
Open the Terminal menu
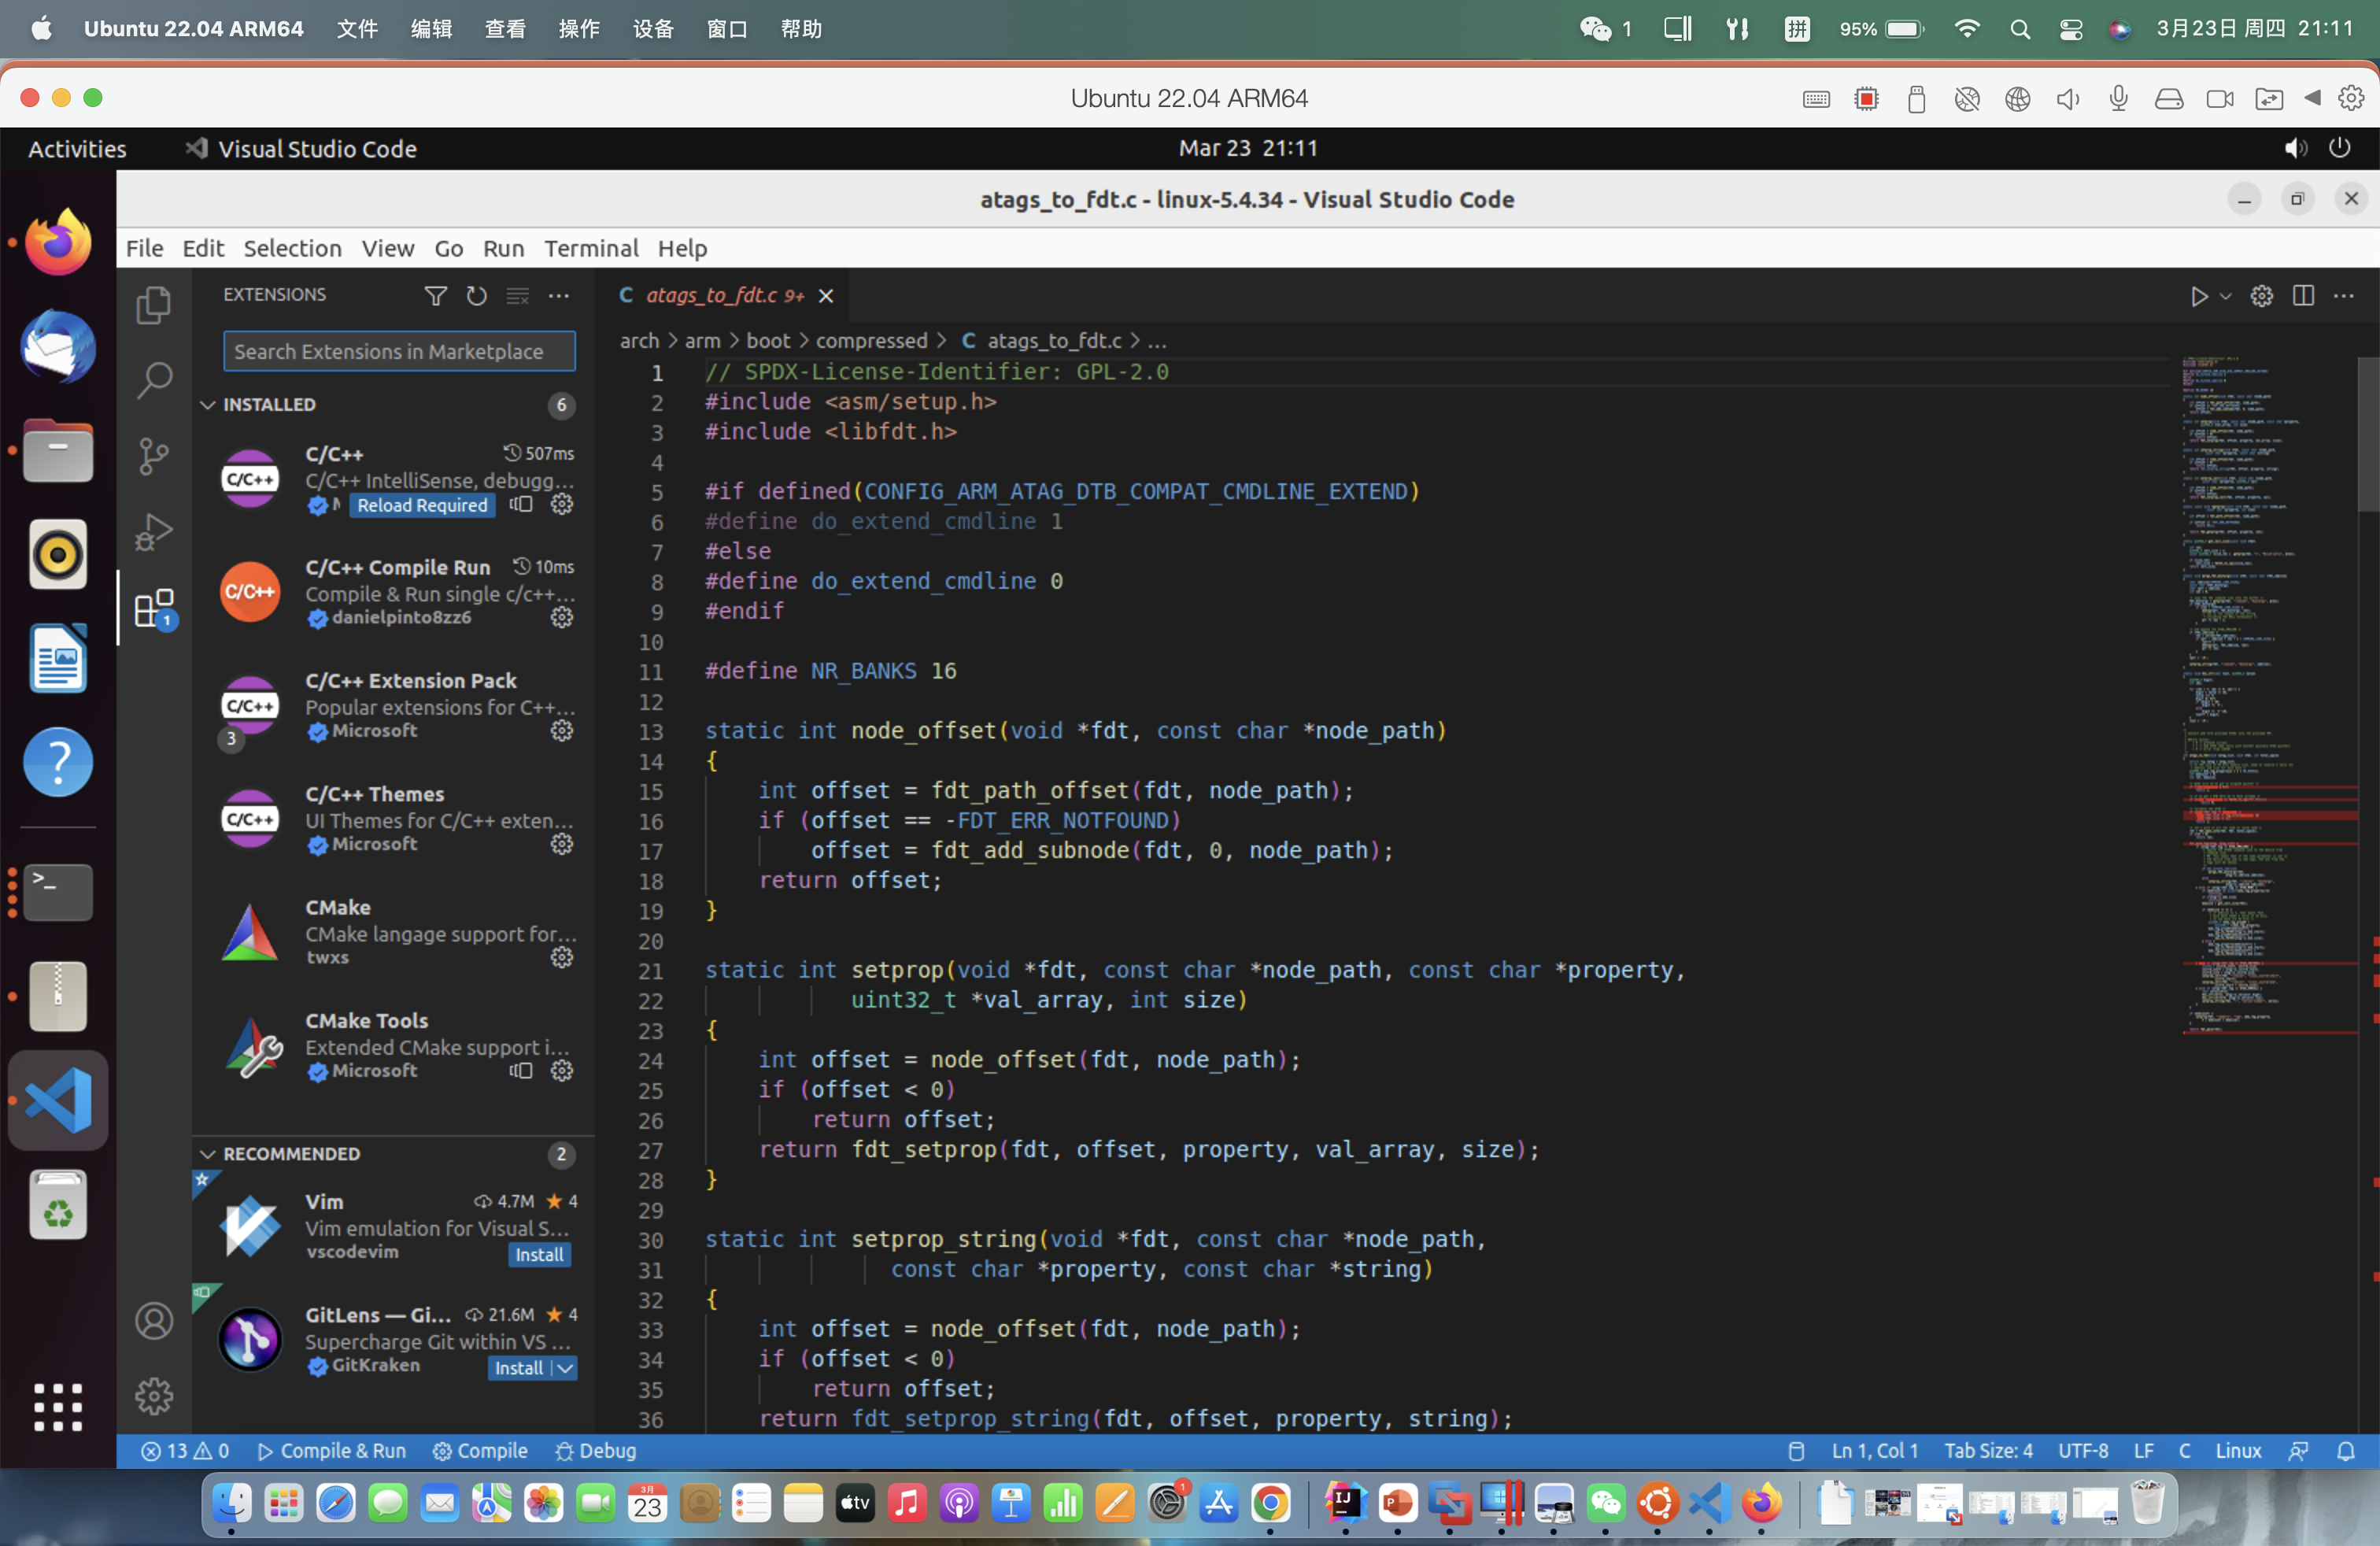tap(591, 248)
